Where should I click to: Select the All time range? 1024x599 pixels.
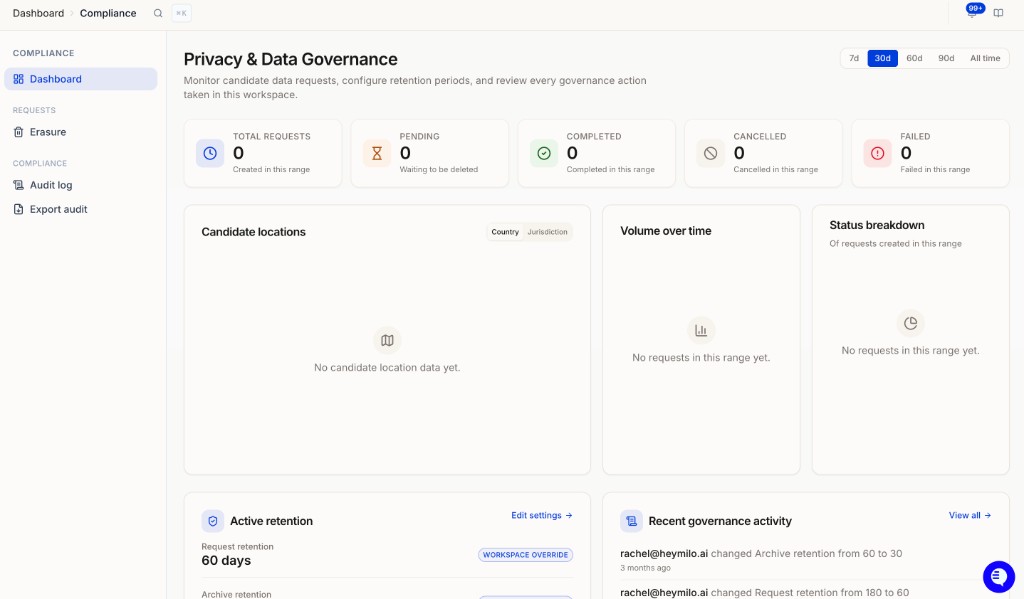coord(985,58)
